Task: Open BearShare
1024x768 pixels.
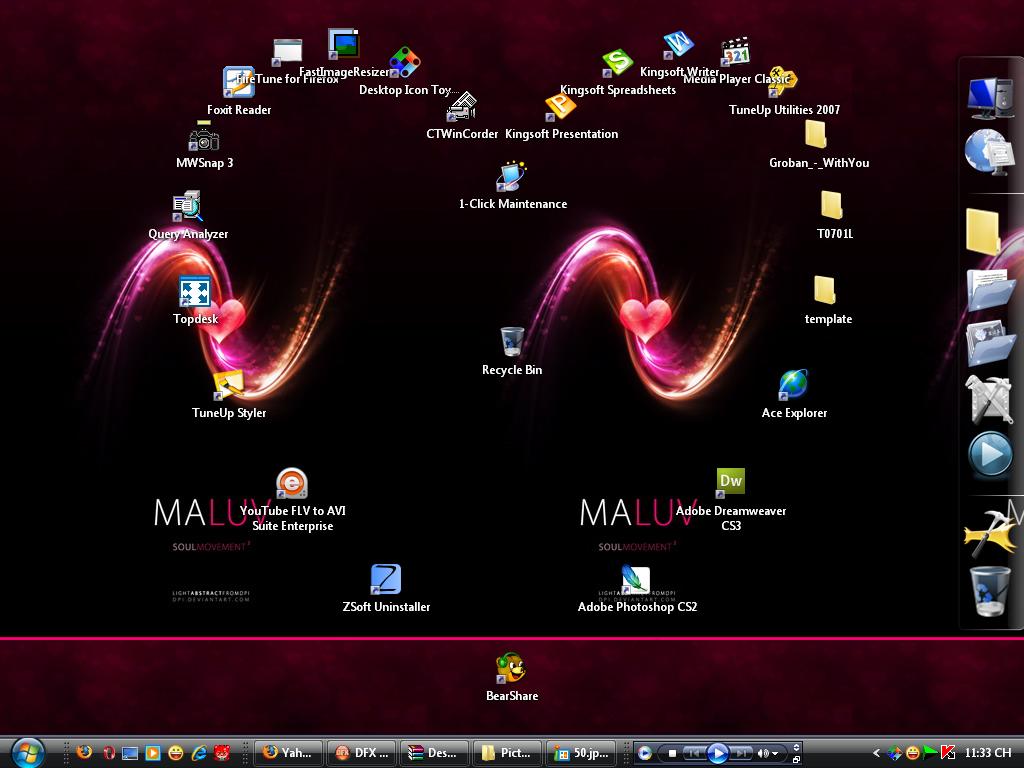Action: click(x=511, y=668)
